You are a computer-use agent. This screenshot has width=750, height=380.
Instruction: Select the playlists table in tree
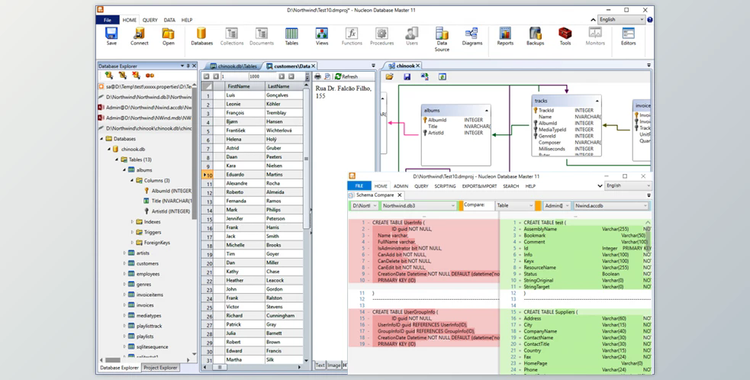(145, 336)
